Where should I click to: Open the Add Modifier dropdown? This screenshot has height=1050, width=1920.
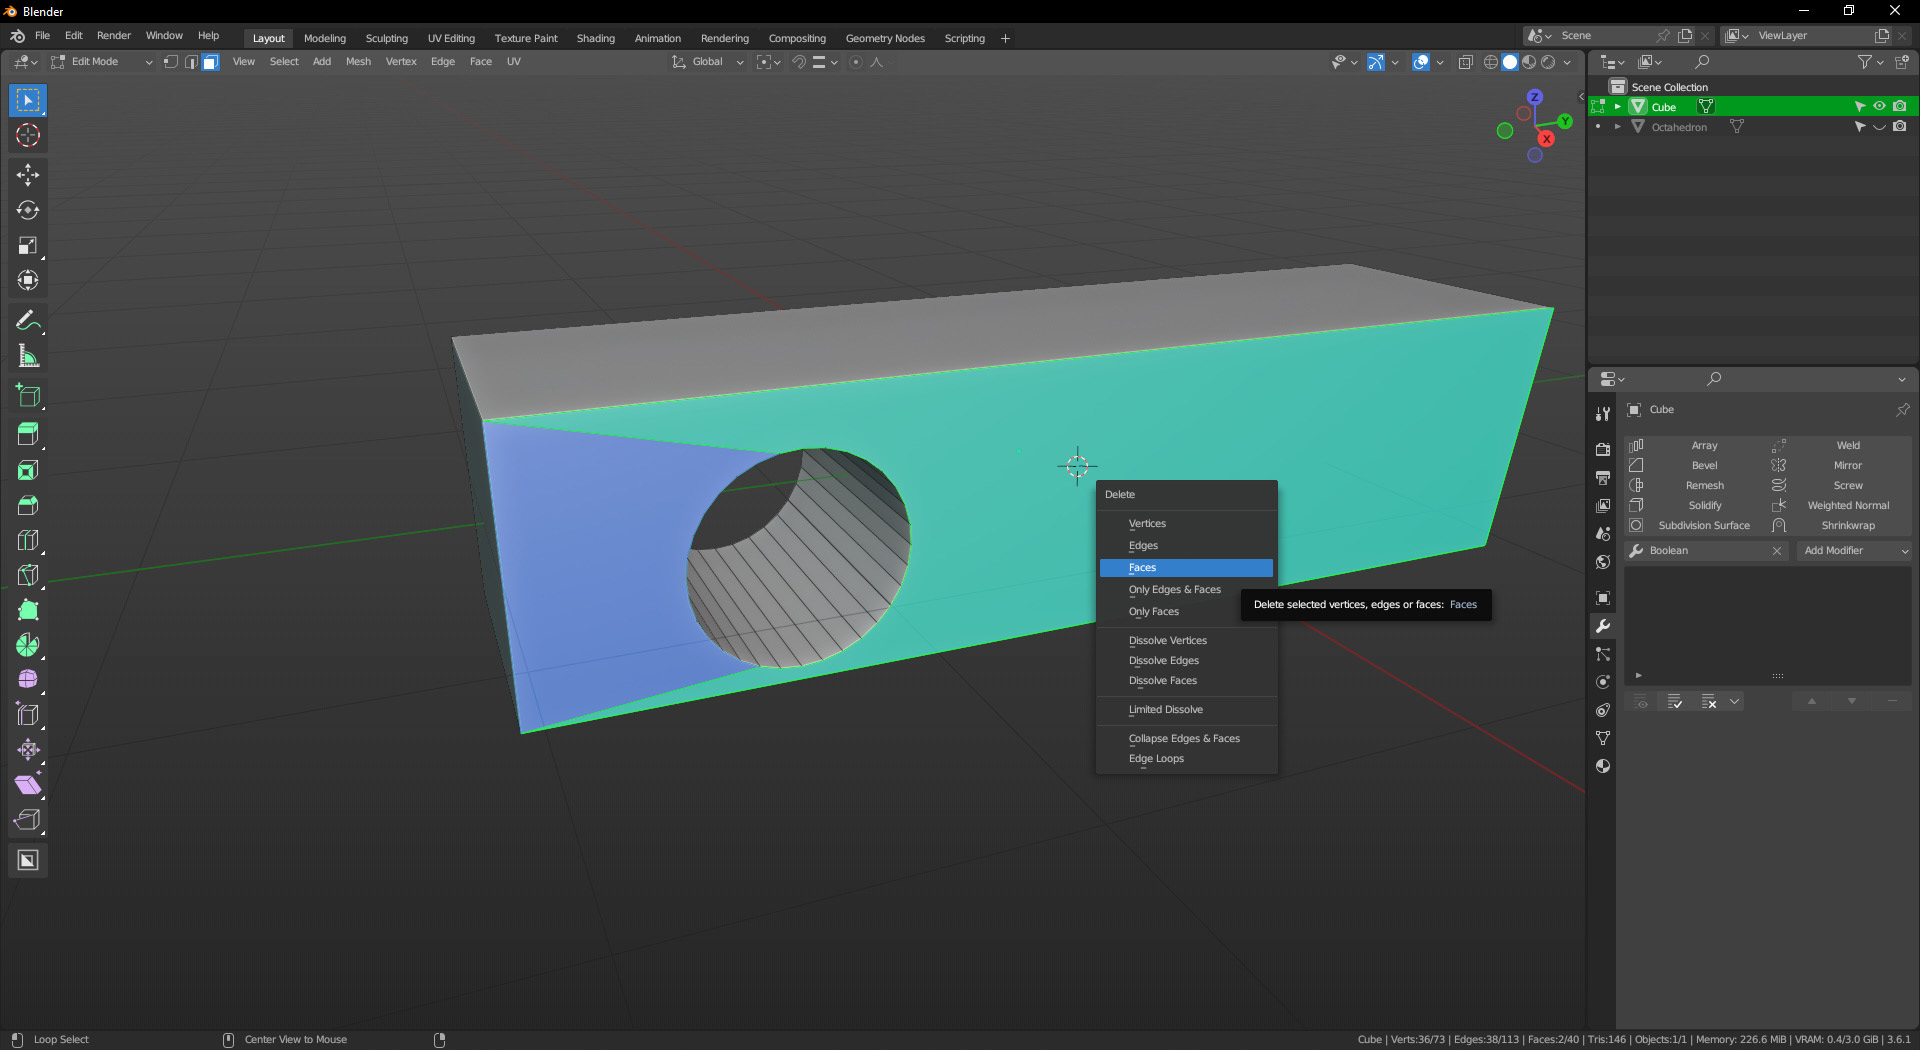coord(1855,551)
